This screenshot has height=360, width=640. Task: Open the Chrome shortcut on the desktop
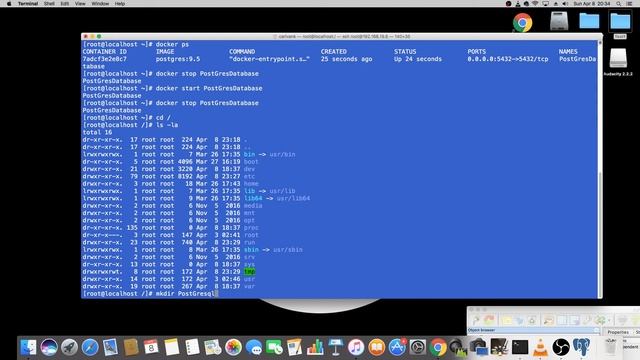522,22
